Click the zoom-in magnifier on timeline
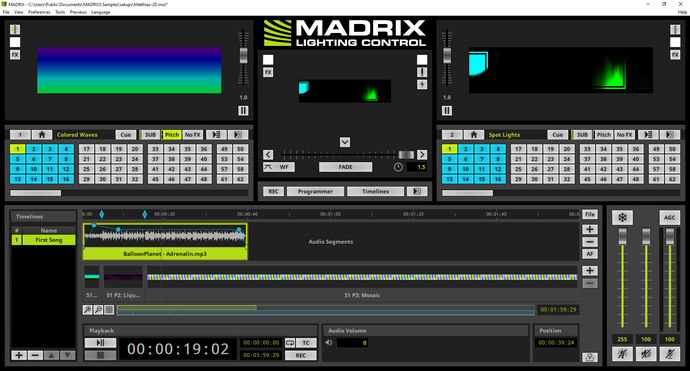The image size is (690, 371). point(88,310)
